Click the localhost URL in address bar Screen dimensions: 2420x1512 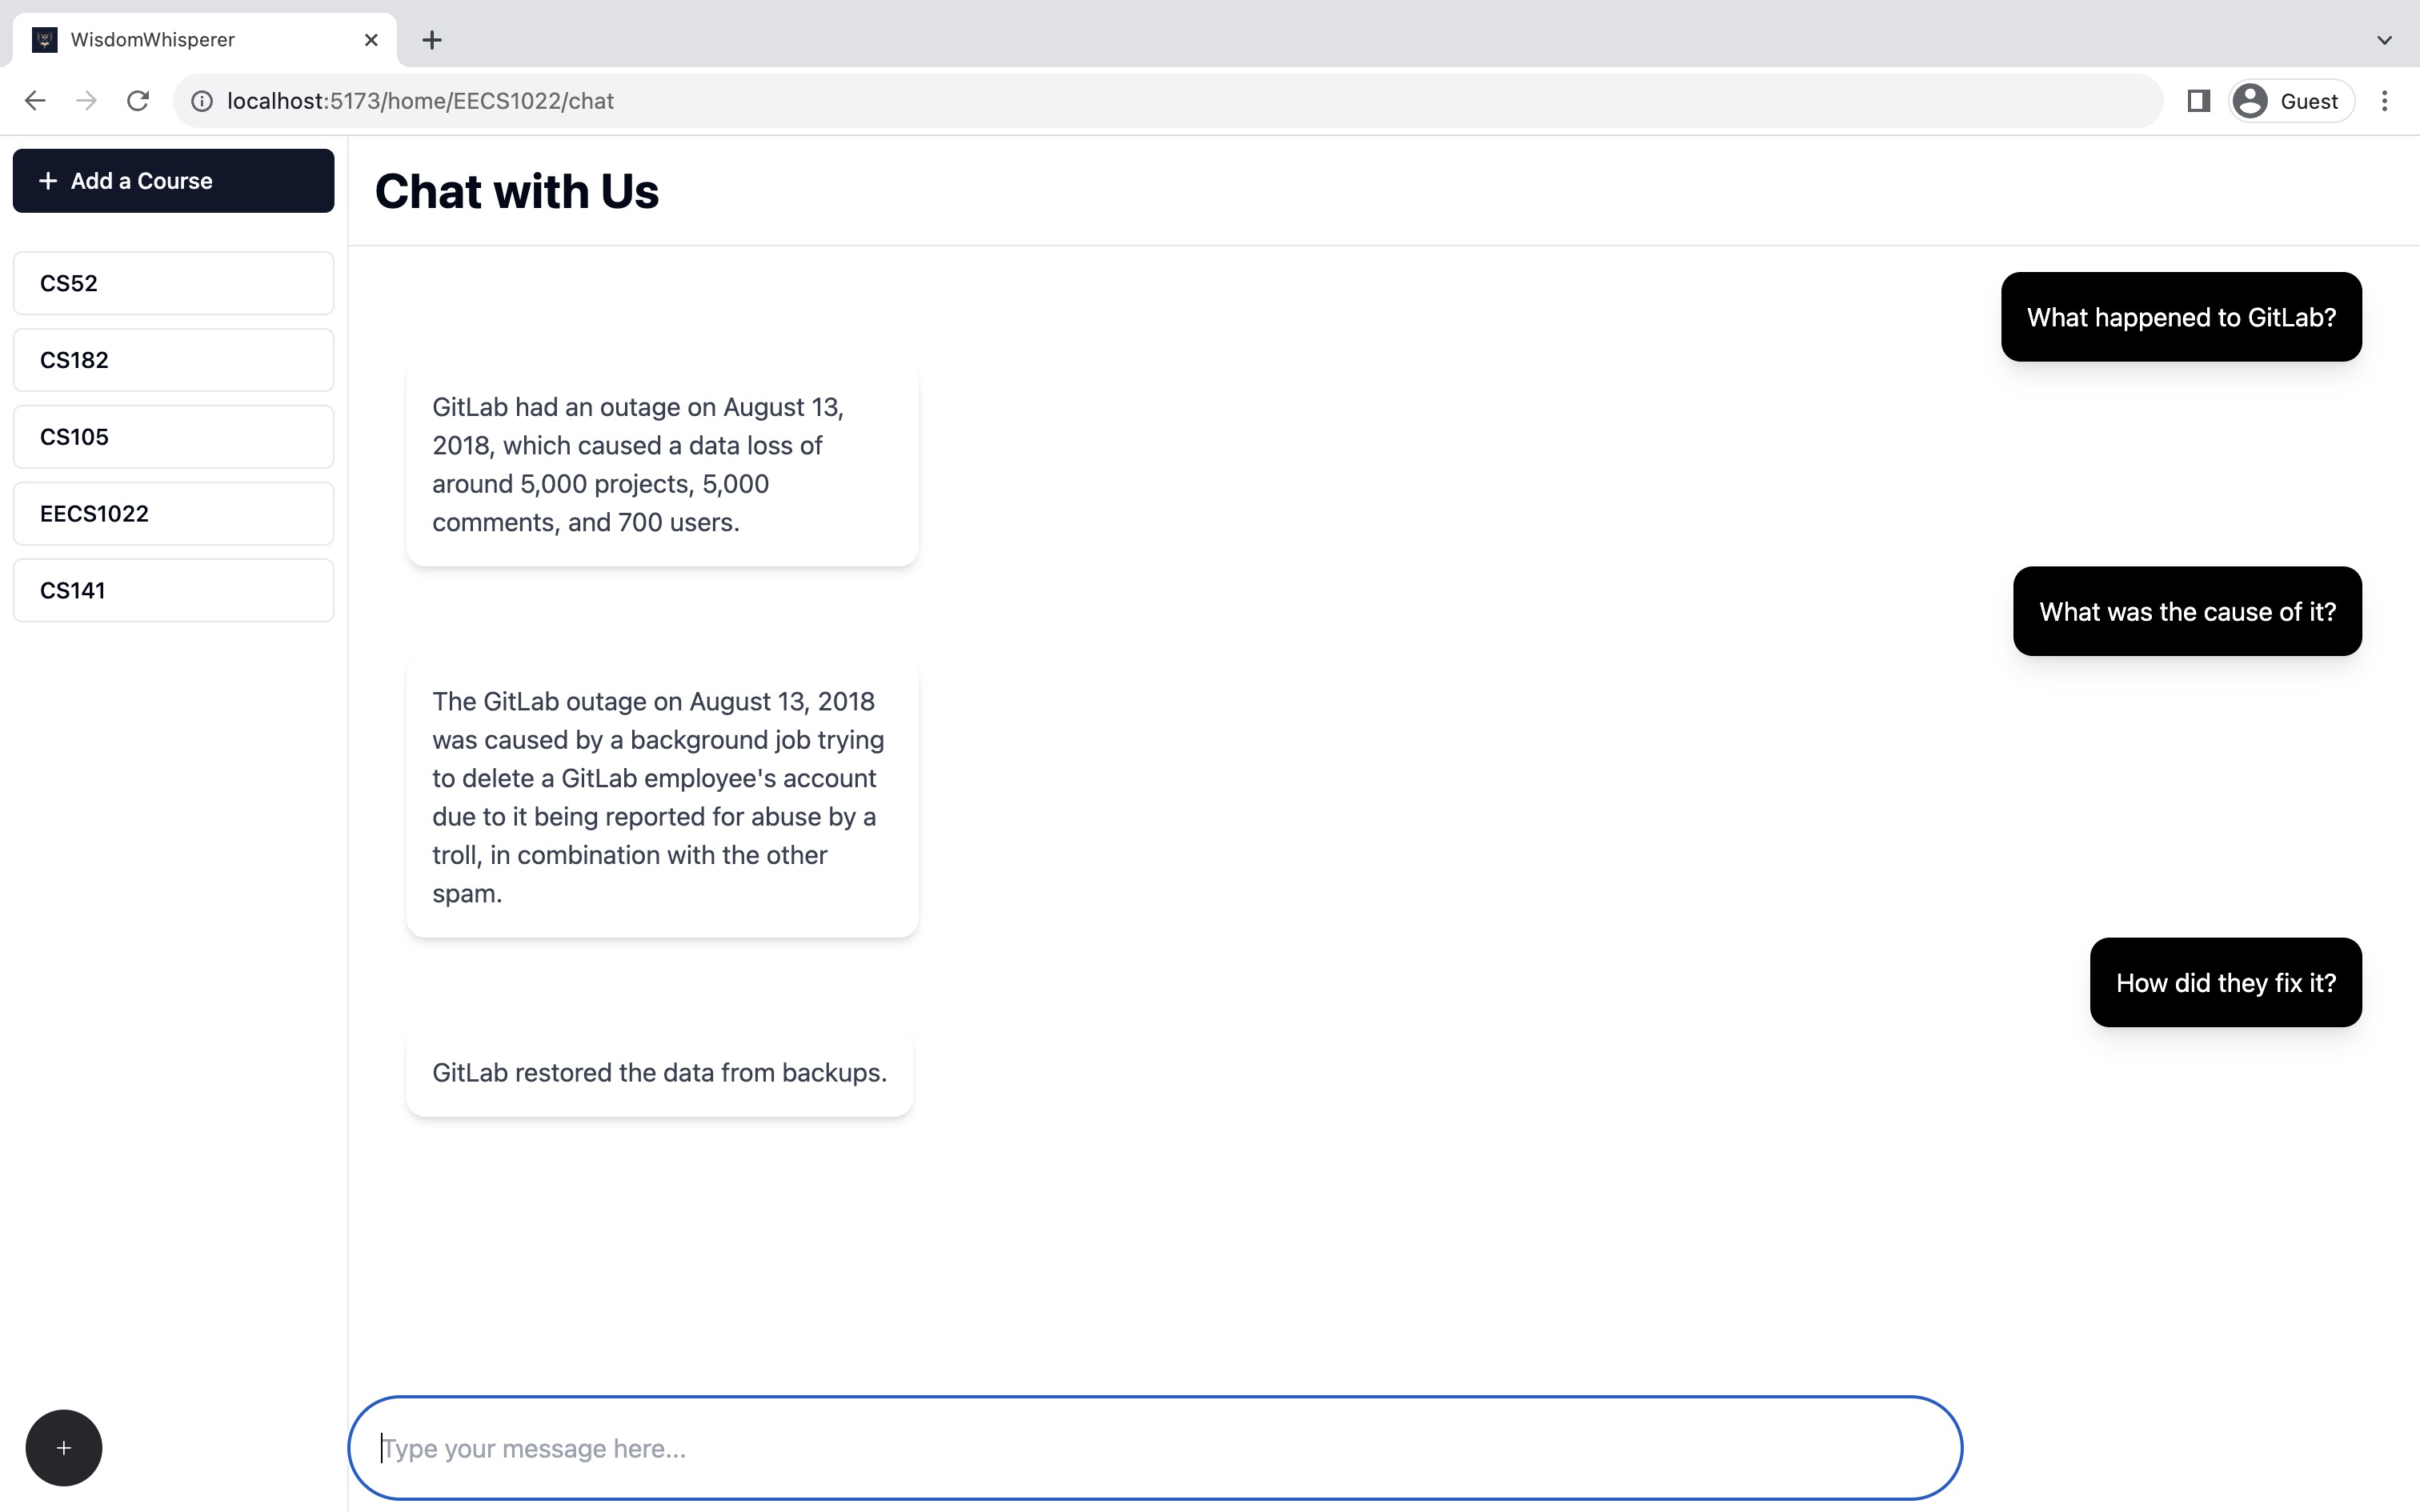coord(420,101)
